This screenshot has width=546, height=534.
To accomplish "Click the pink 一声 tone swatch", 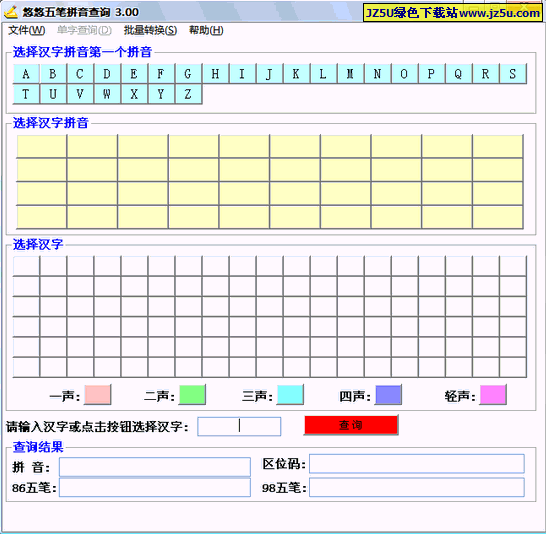I will (x=98, y=395).
